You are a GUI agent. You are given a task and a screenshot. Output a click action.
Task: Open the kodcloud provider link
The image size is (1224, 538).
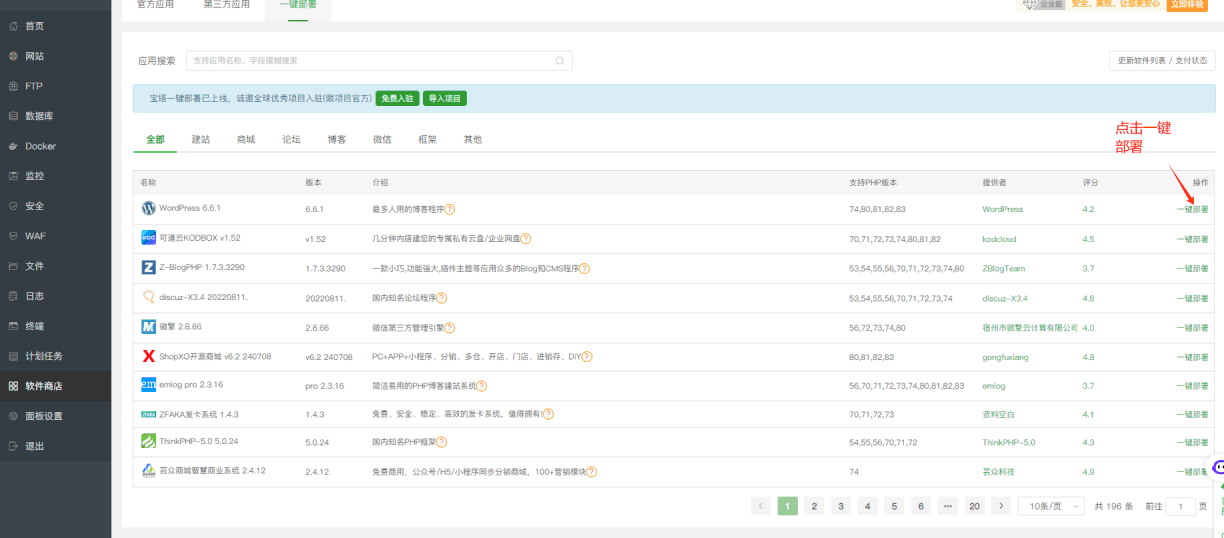1001,239
